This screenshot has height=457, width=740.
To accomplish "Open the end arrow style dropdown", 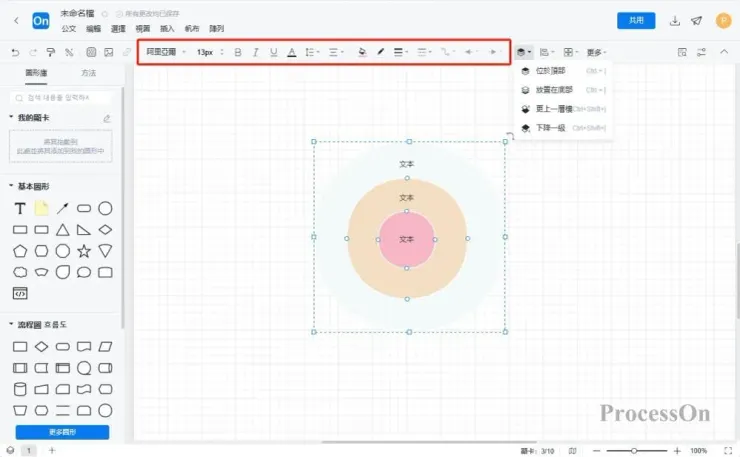I will click(x=494, y=52).
